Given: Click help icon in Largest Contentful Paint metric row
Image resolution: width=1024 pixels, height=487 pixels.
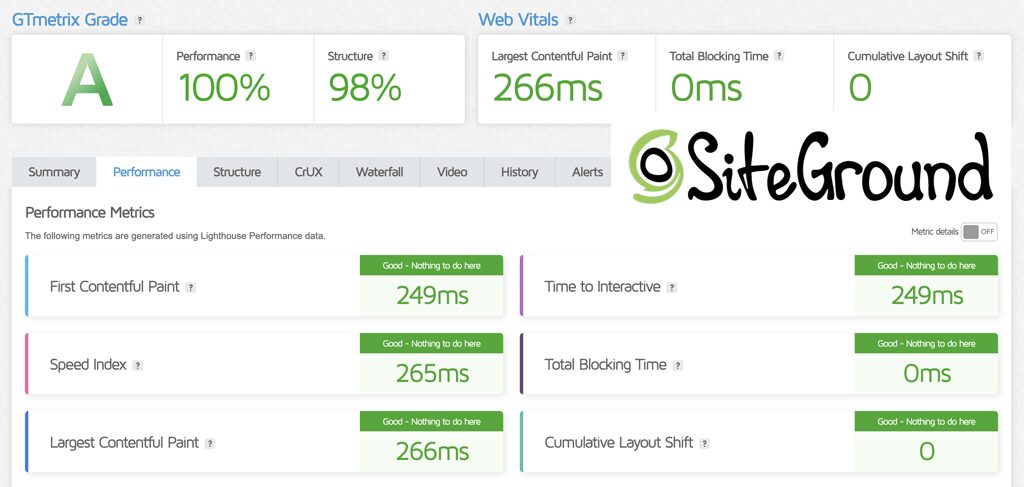Looking at the screenshot, I should pos(210,443).
